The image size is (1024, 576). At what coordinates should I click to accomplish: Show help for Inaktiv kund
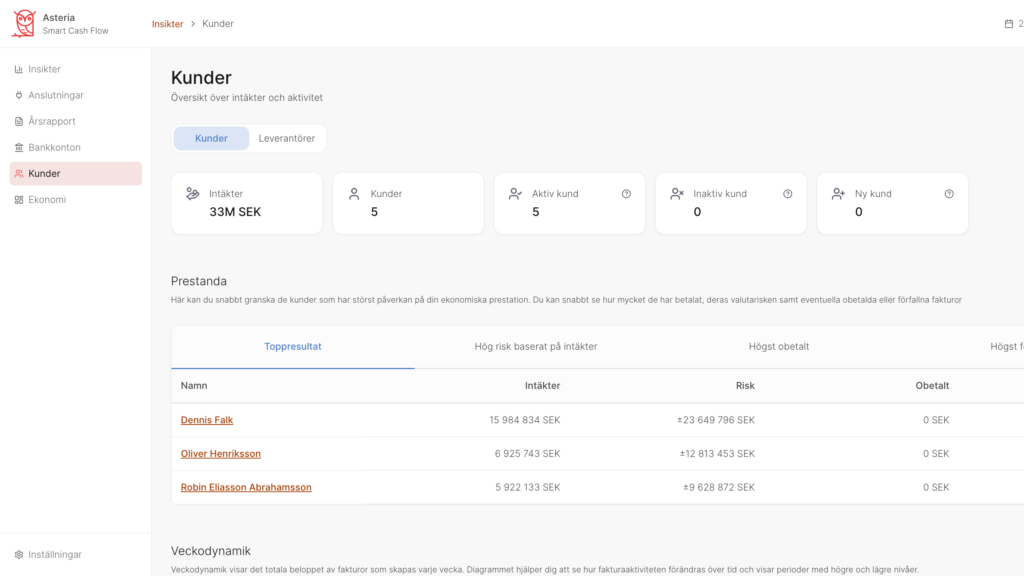click(x=788, y=194)
